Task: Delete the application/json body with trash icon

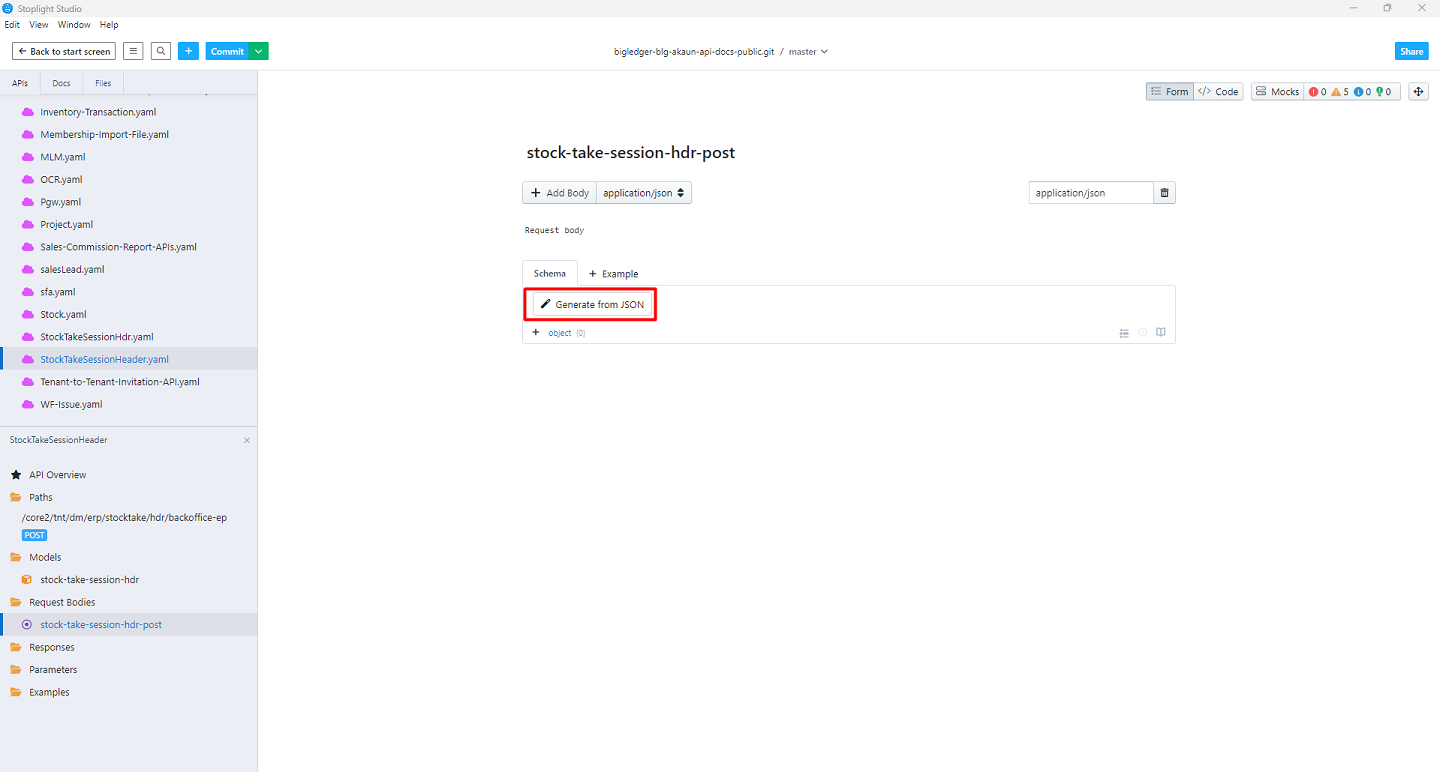Action: pos(1164,193)
